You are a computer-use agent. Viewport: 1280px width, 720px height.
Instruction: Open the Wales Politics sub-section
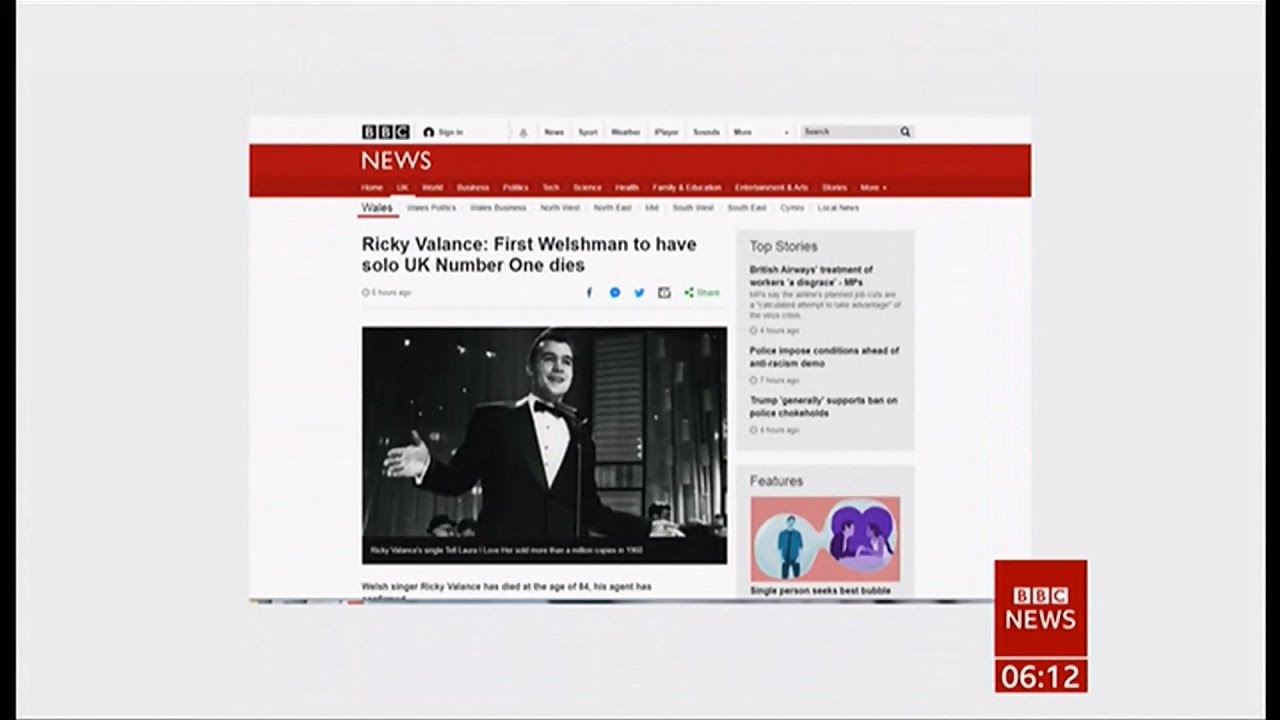(x=431, y=208)
